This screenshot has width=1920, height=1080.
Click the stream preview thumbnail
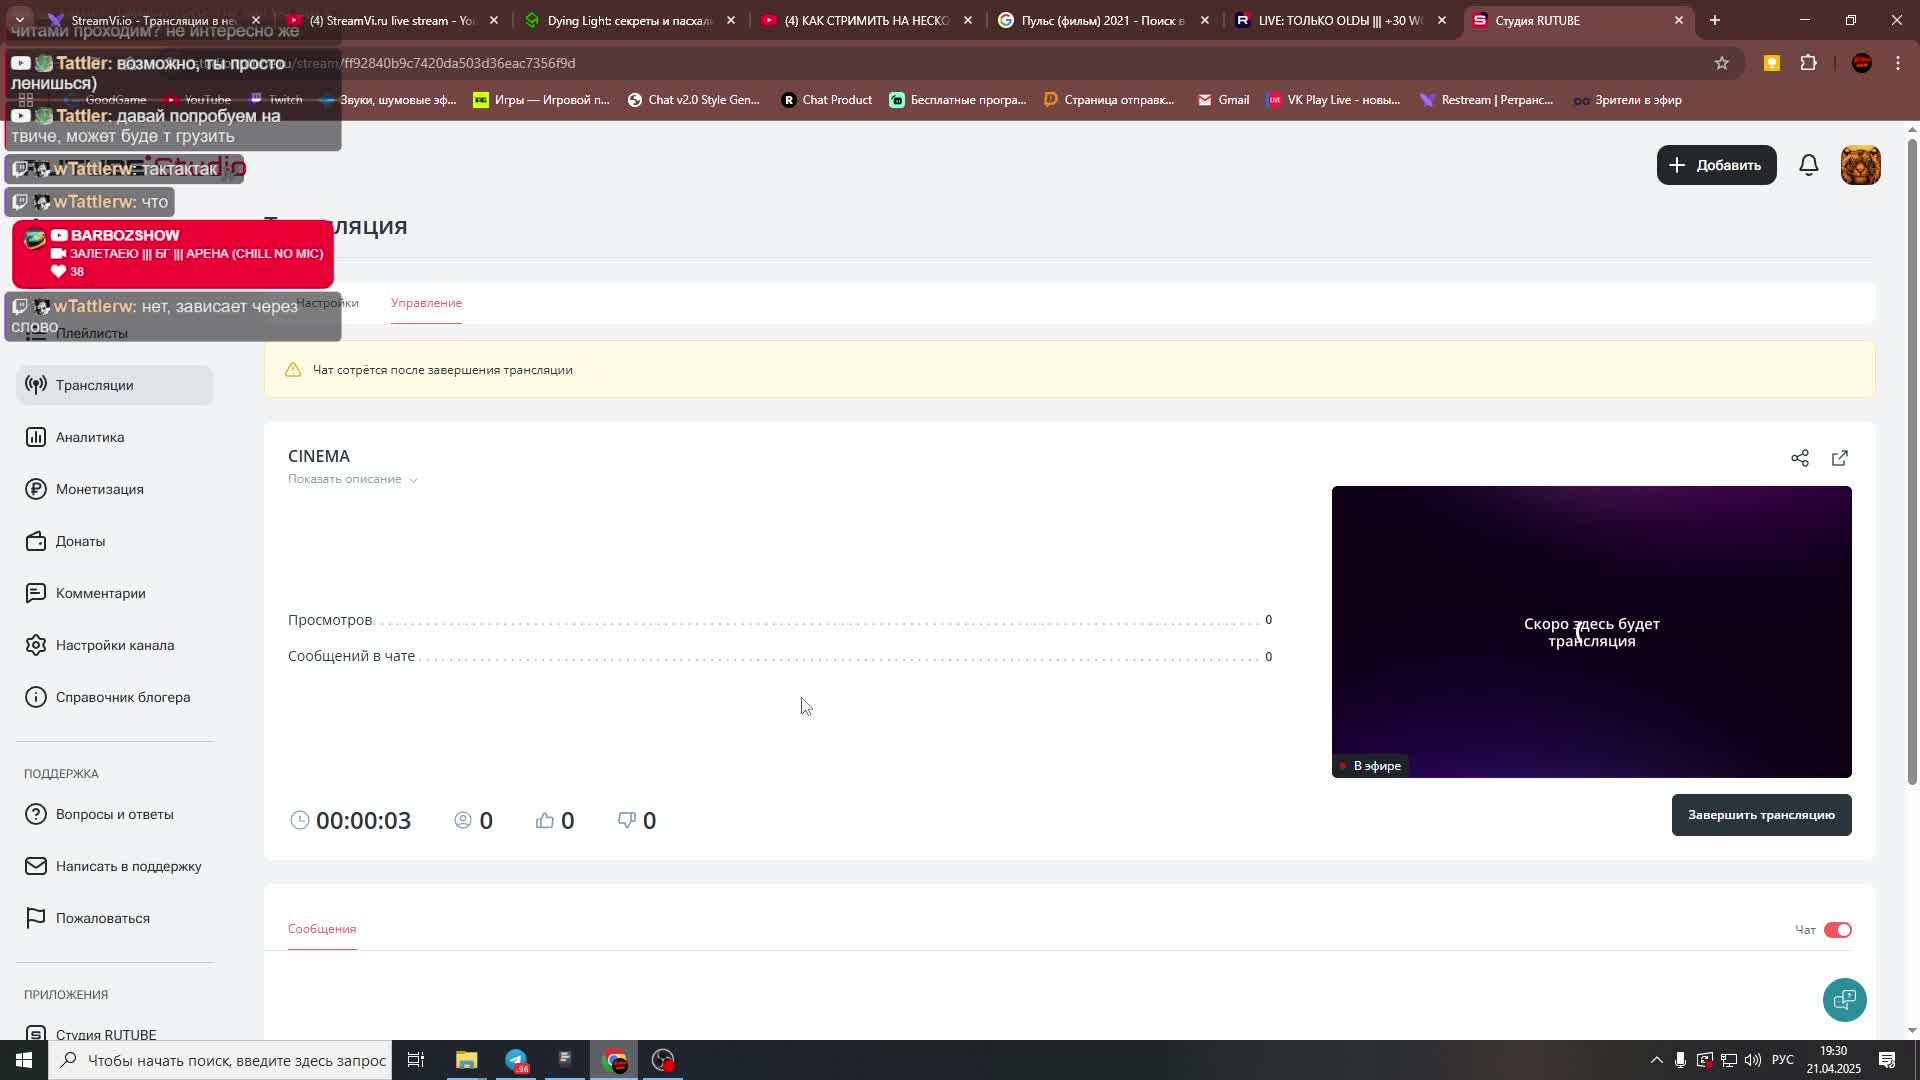(1590, 632)
